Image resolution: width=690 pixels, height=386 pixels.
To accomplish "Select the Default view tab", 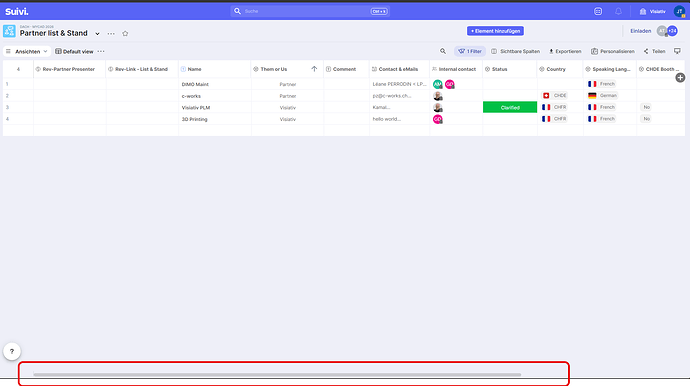I will [x=74, y=51].
